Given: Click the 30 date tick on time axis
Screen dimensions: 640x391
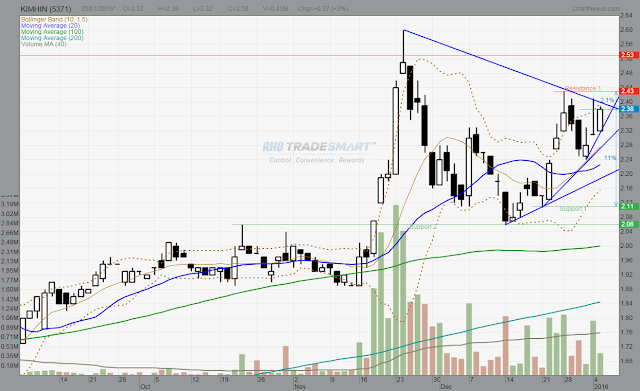Looking at the screenshot, I should pos(437,380).
